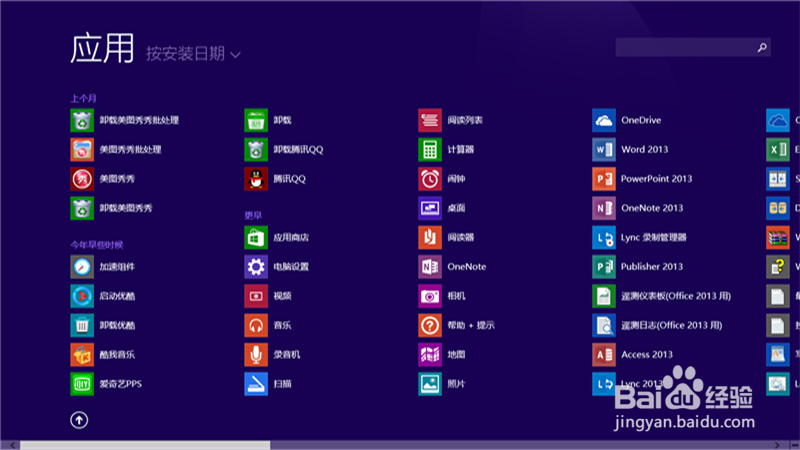The width and height of the screenshot is (800, 450).
Task: Open OneDrive cloud icon
Action: (x=604, y=120)
